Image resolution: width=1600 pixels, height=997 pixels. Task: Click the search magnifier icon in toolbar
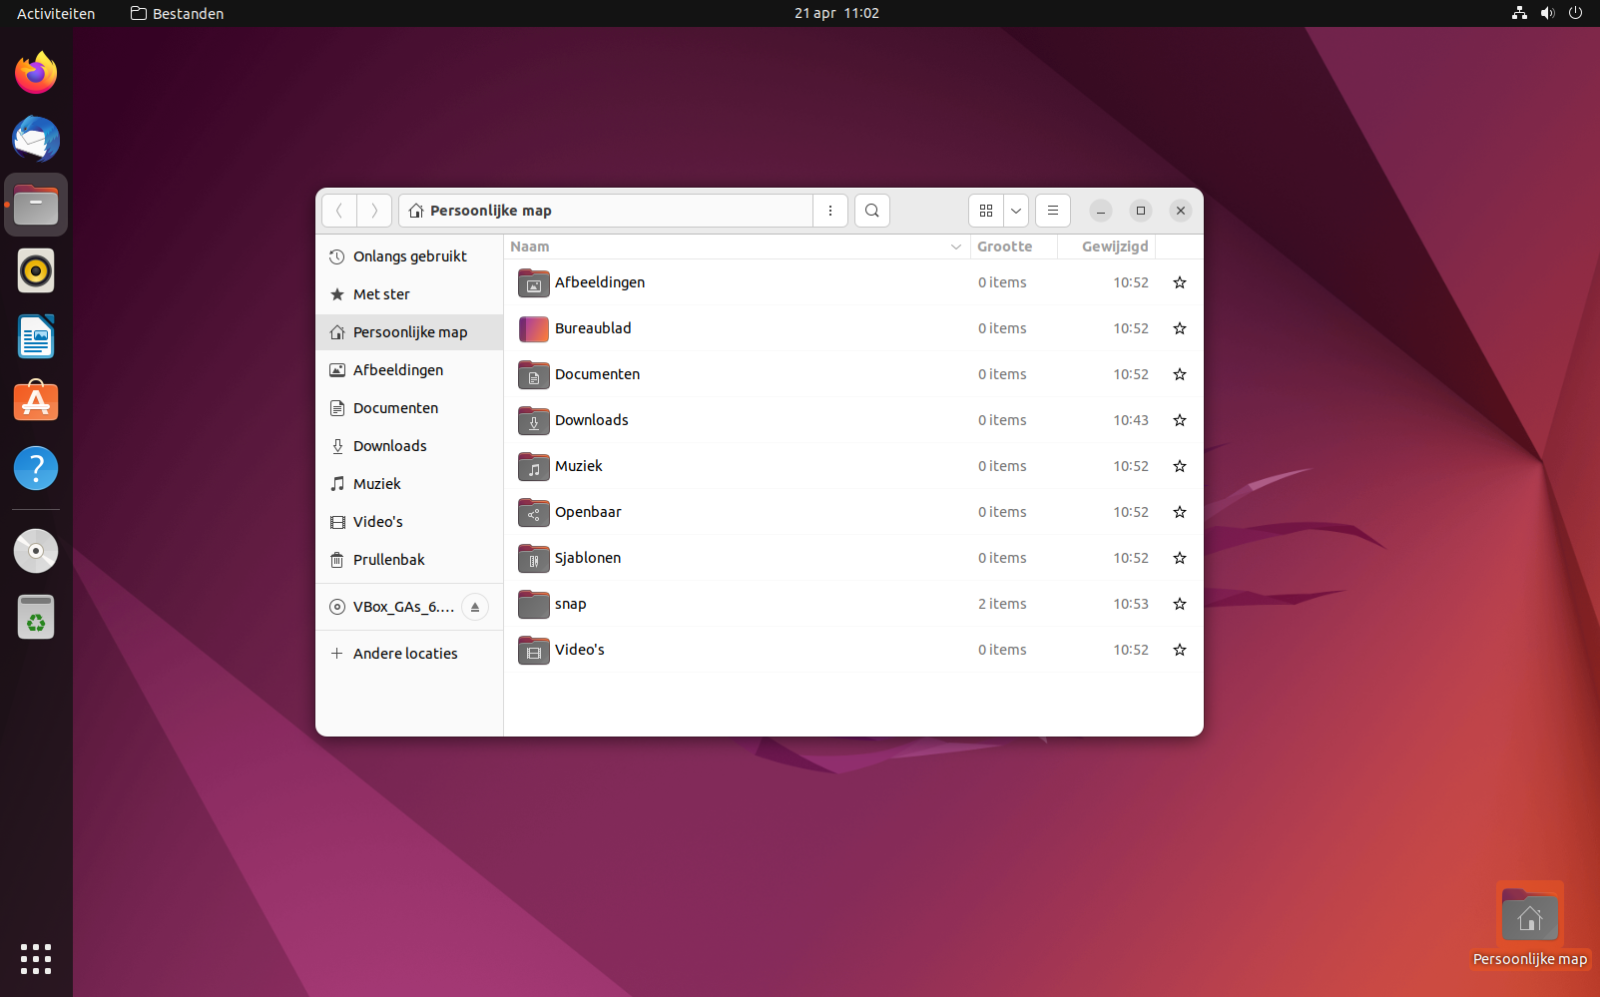(872, 211)
